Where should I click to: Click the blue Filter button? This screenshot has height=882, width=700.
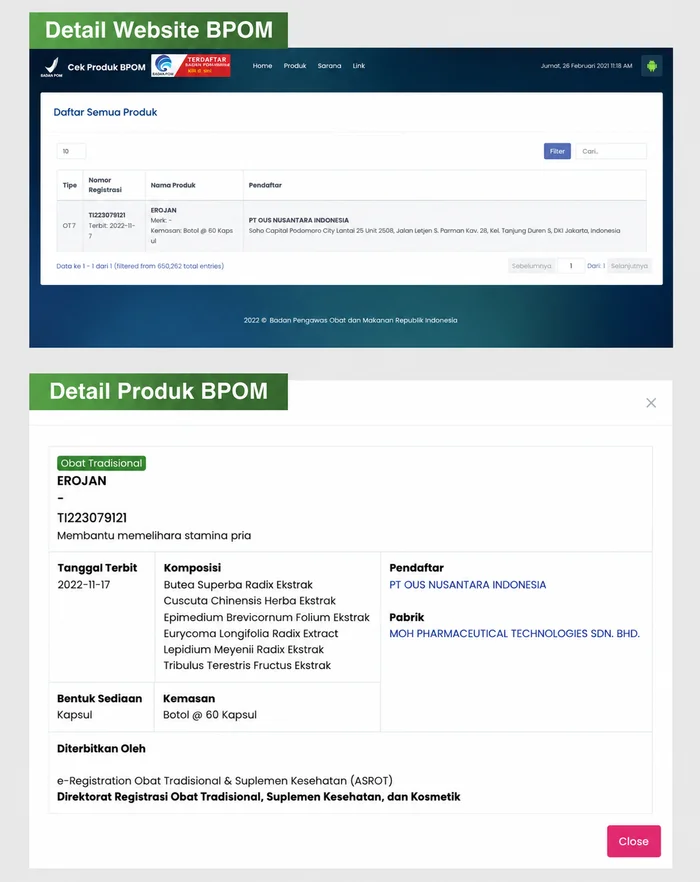pyautogui.click(x=557, y=151)
